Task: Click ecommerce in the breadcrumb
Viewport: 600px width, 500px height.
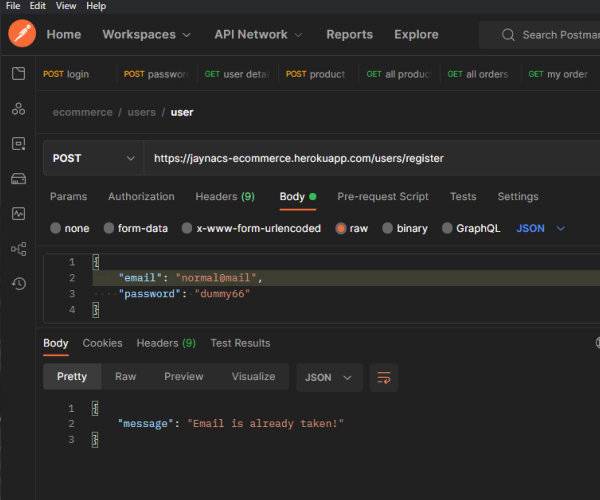Action: 83,112
